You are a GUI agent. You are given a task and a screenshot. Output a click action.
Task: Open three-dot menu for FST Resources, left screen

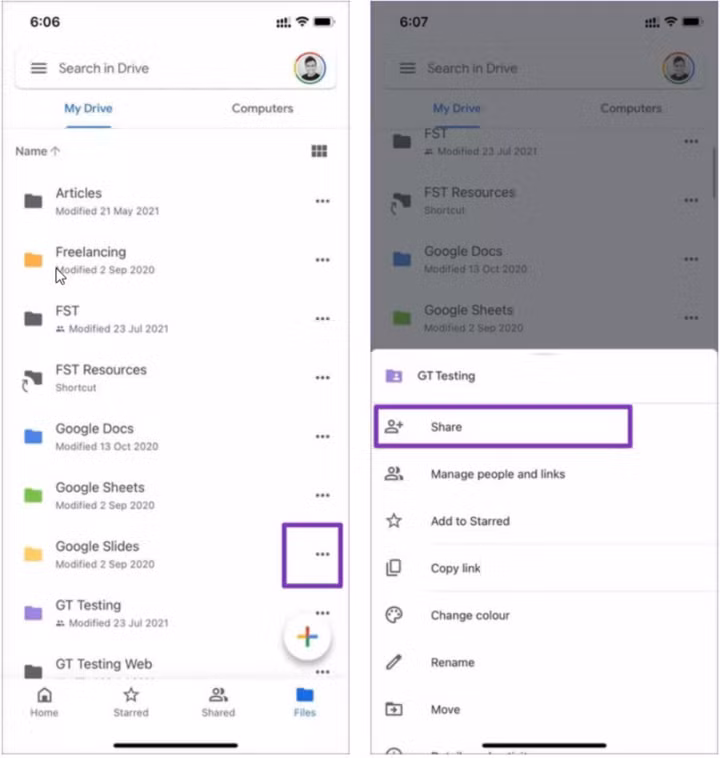[x=323, y=378]
